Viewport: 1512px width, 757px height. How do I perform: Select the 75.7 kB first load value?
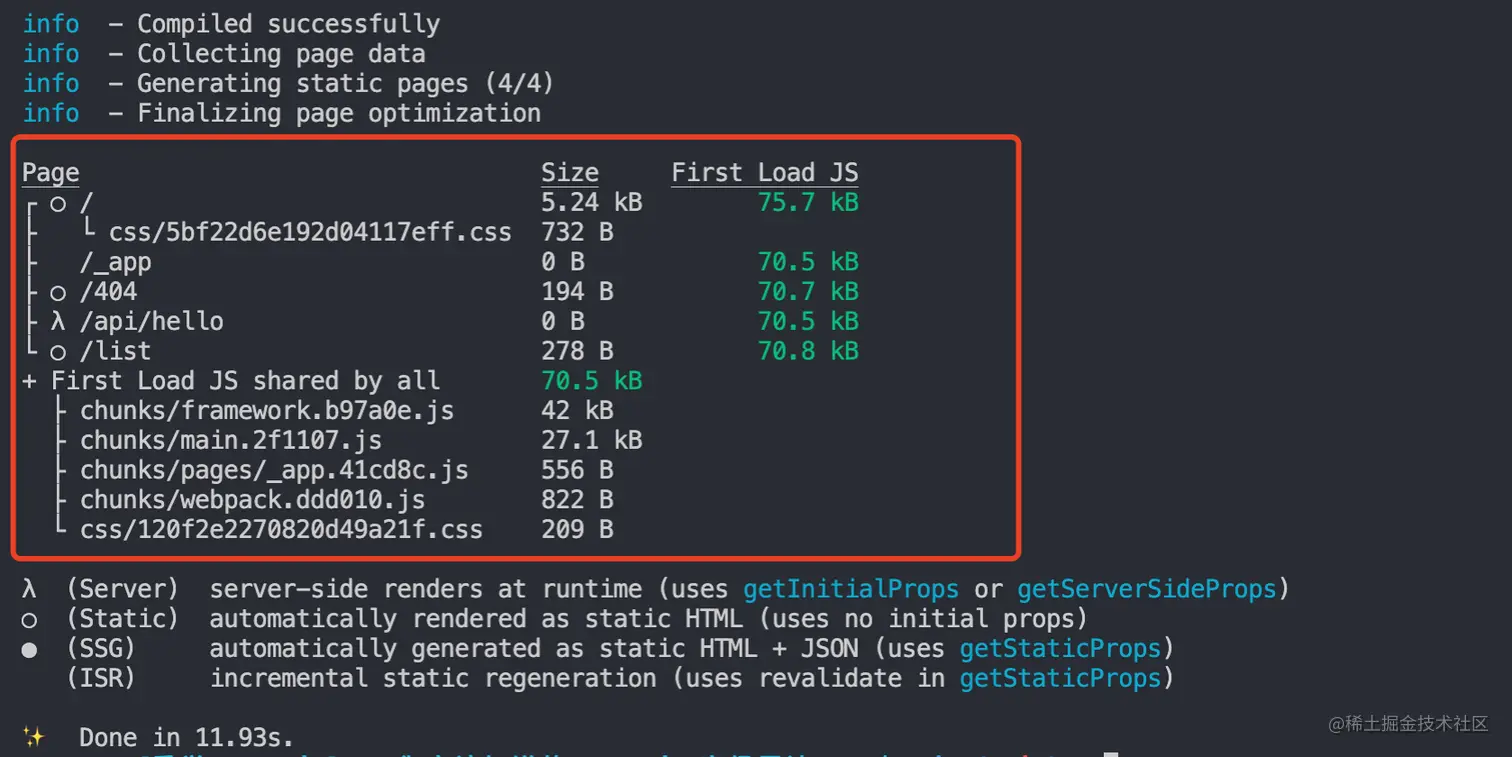click(x=808, y=203)
